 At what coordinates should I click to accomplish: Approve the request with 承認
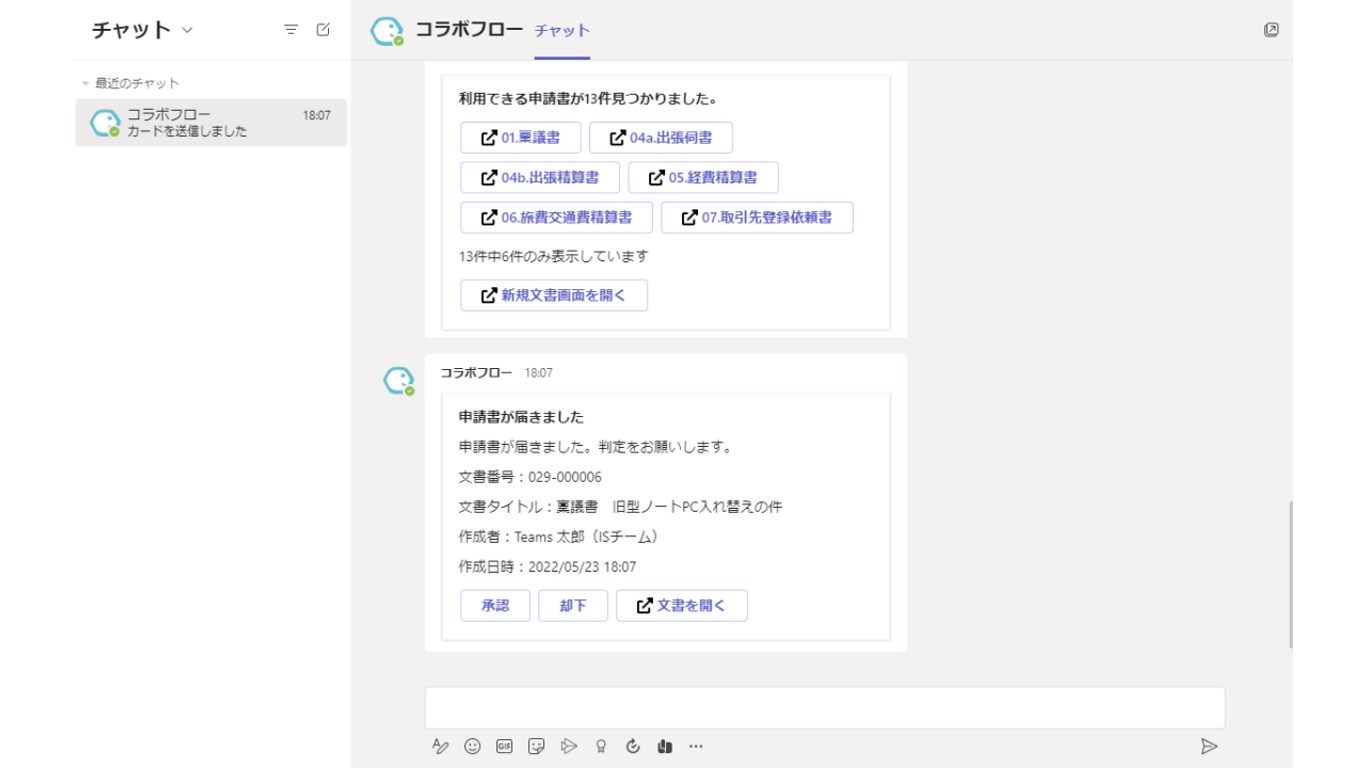[495, 606]
